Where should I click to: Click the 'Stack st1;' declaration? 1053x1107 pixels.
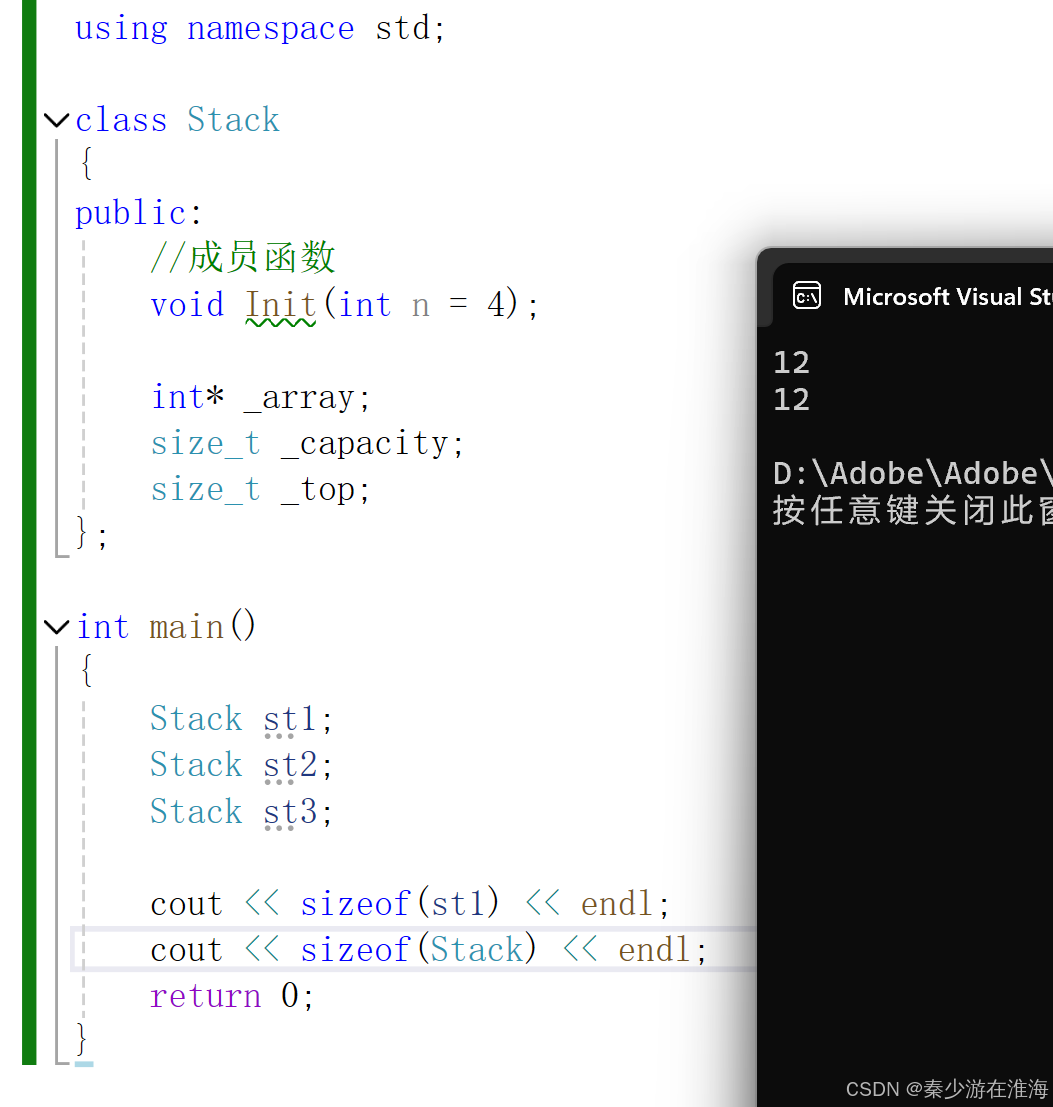241,719
